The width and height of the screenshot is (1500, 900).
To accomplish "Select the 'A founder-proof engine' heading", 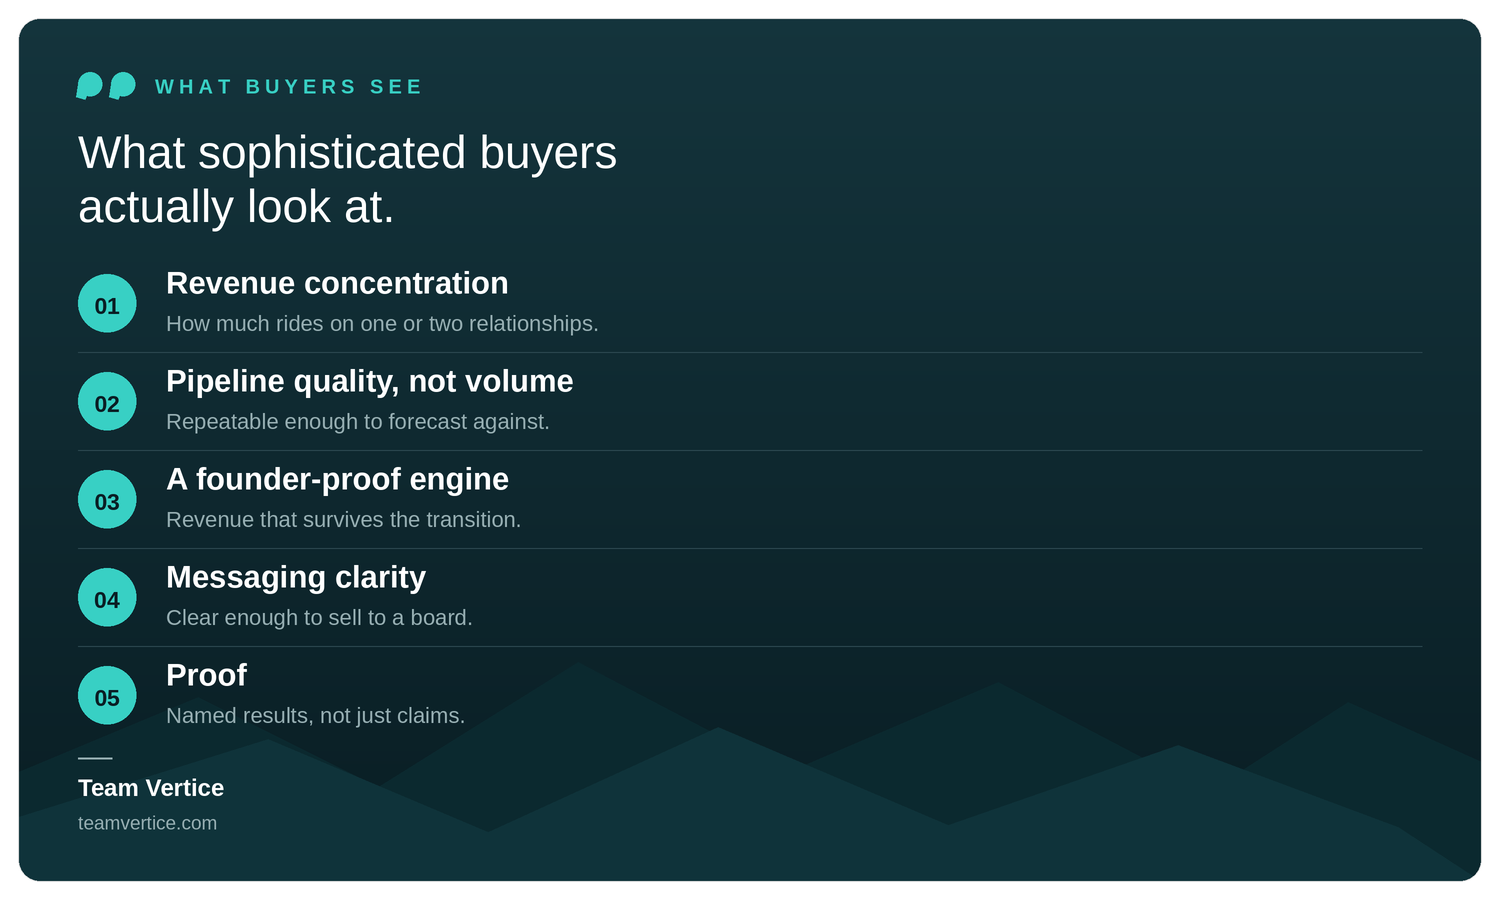I will tap(337, 479).
